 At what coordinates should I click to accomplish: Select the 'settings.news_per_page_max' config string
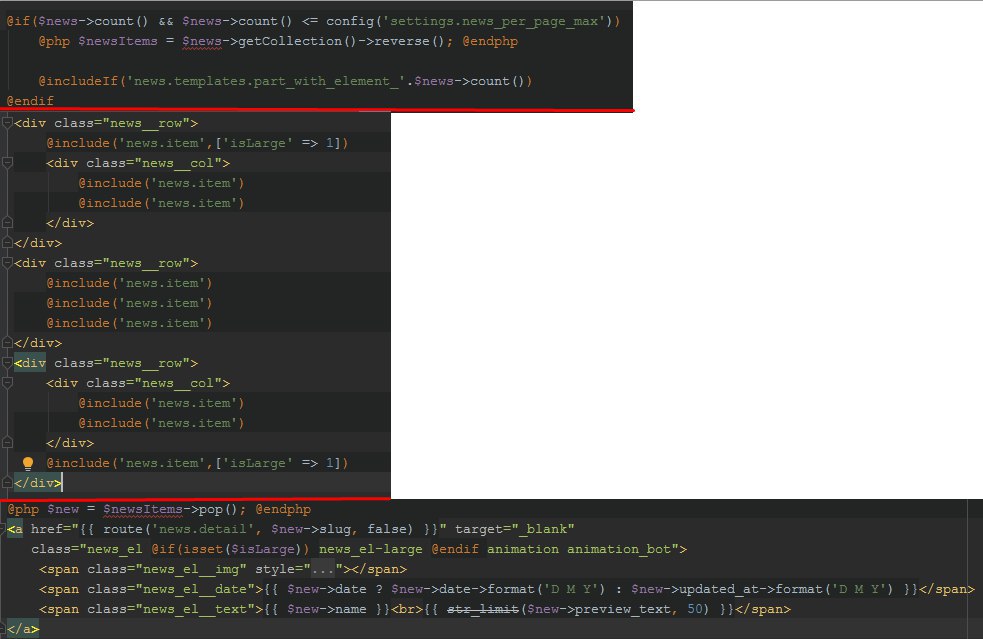pos(494,21)
